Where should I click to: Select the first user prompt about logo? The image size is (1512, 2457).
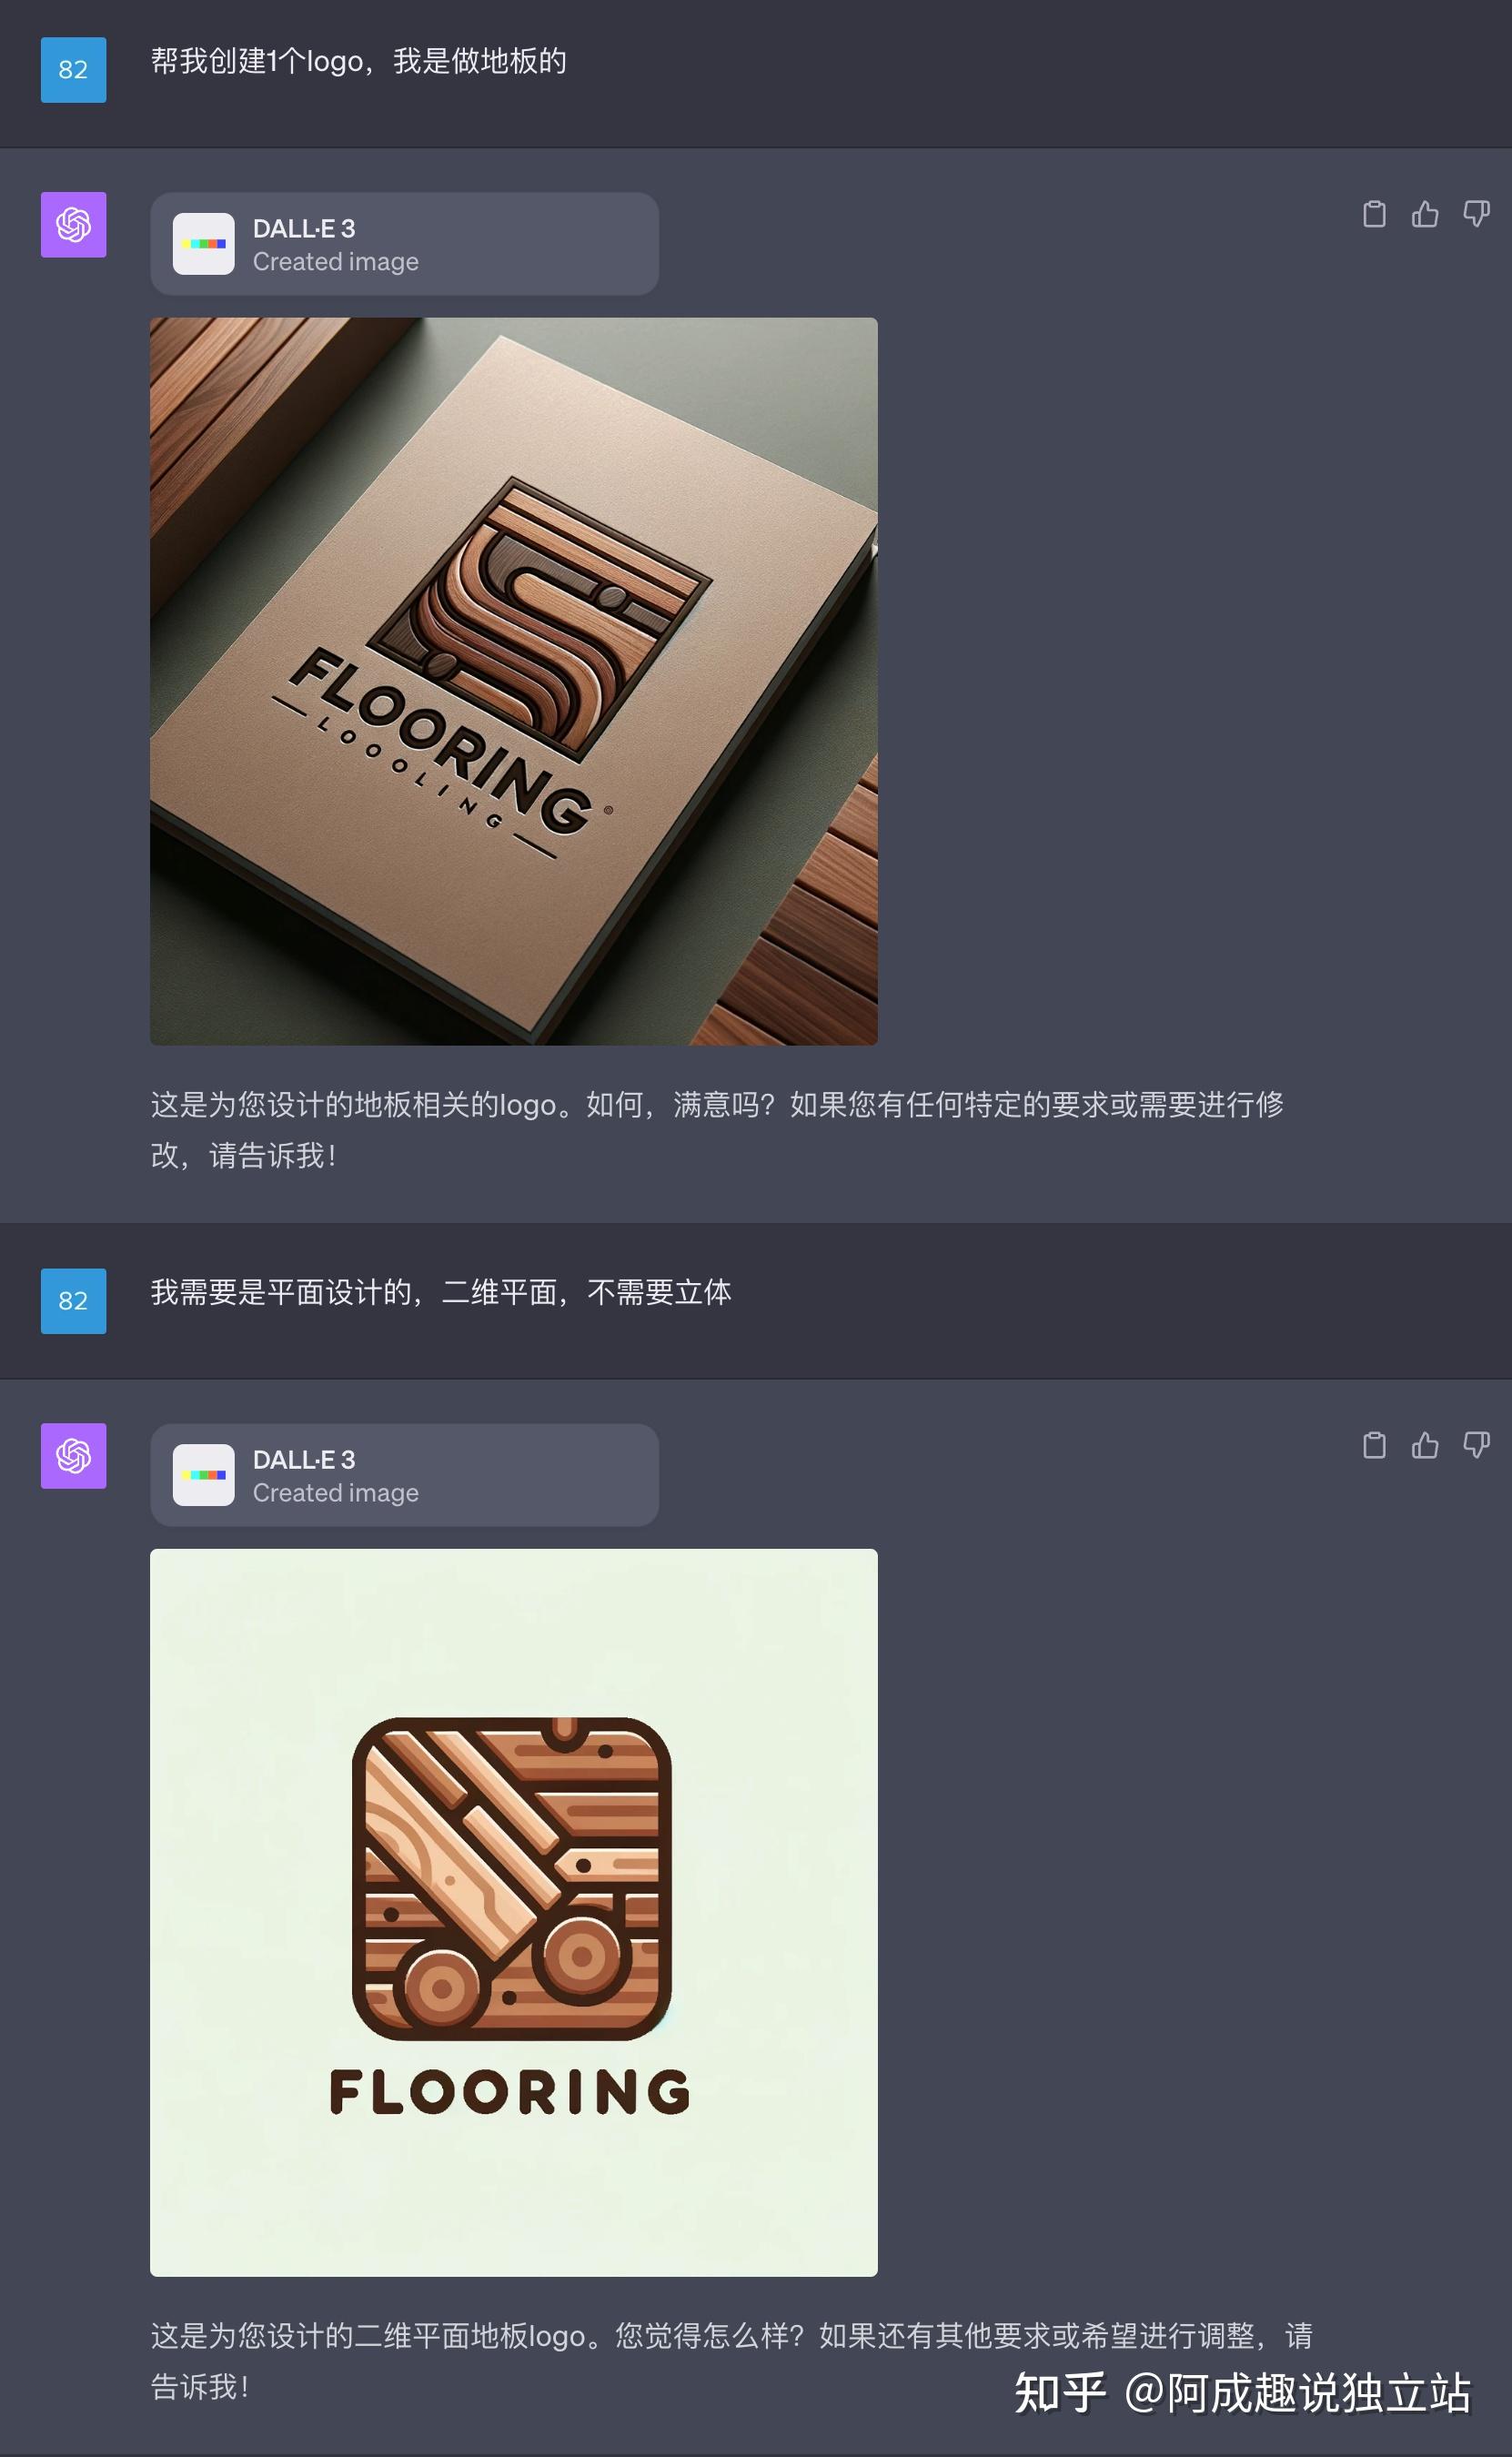(359, 62)
